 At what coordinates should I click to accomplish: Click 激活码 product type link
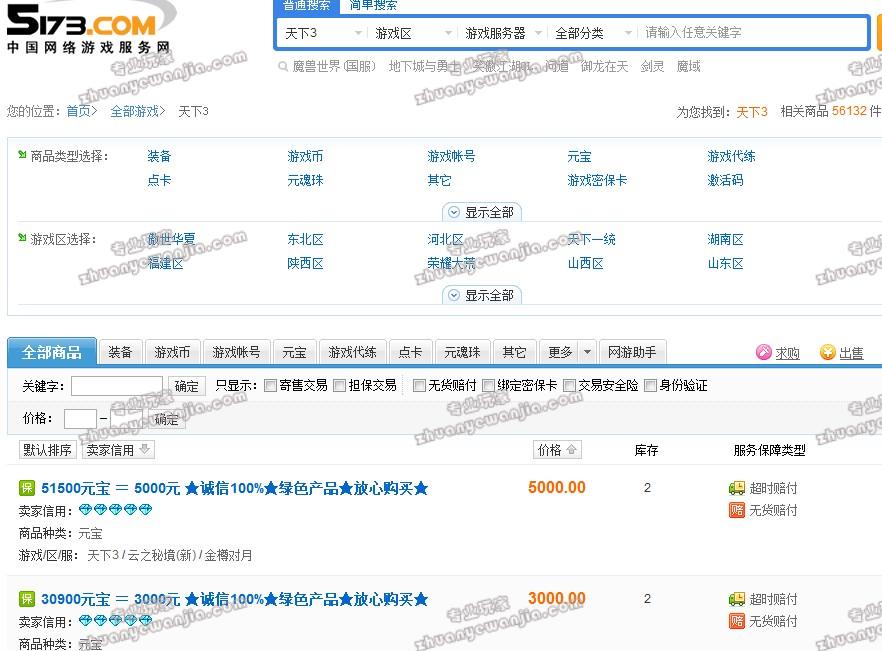point(725,180)
